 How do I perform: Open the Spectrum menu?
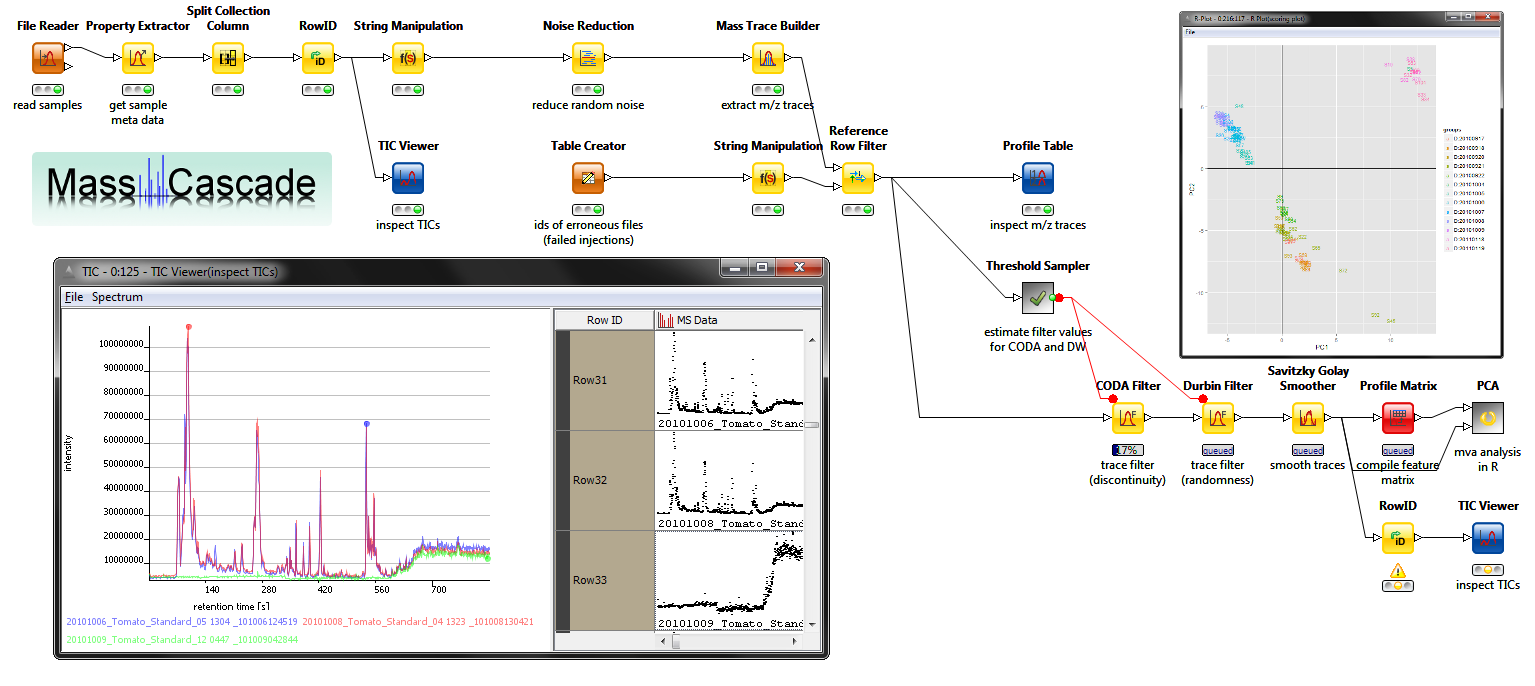[x=117, y=297]
